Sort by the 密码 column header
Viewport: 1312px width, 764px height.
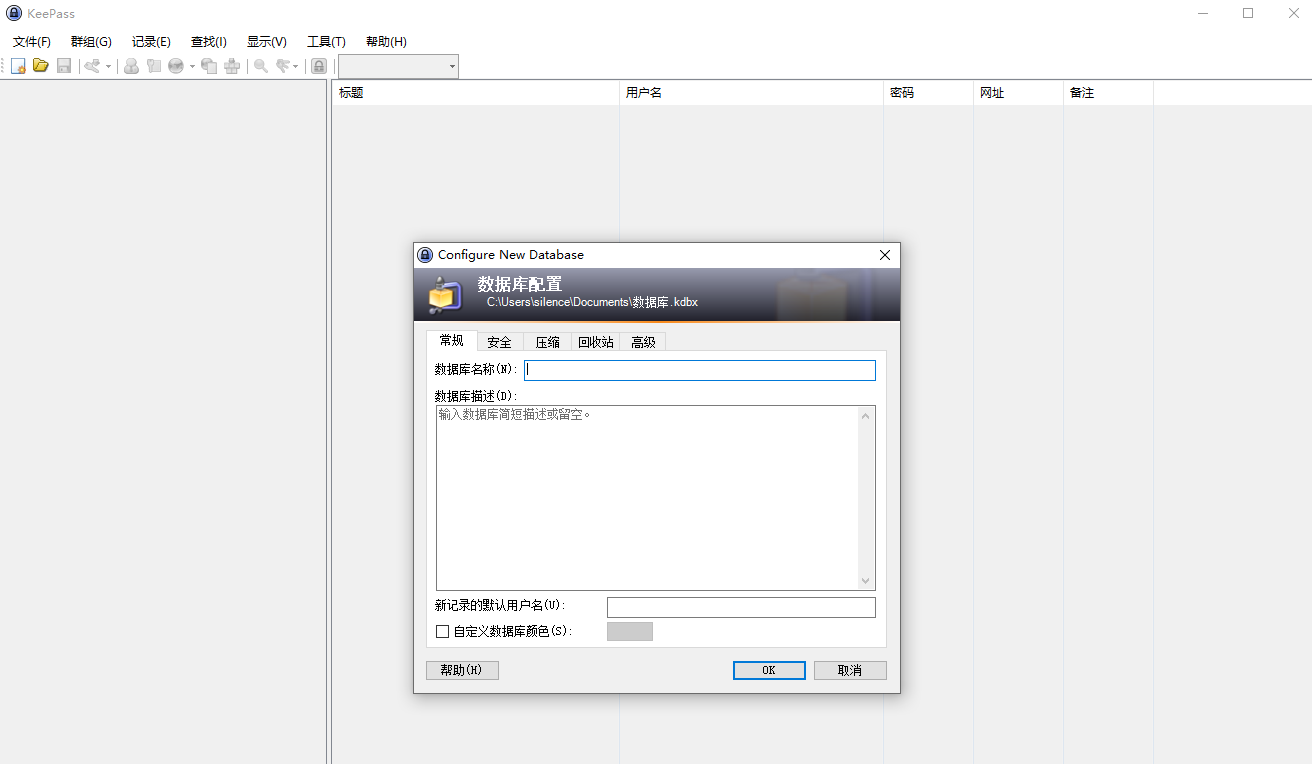[x=928, y=93]
